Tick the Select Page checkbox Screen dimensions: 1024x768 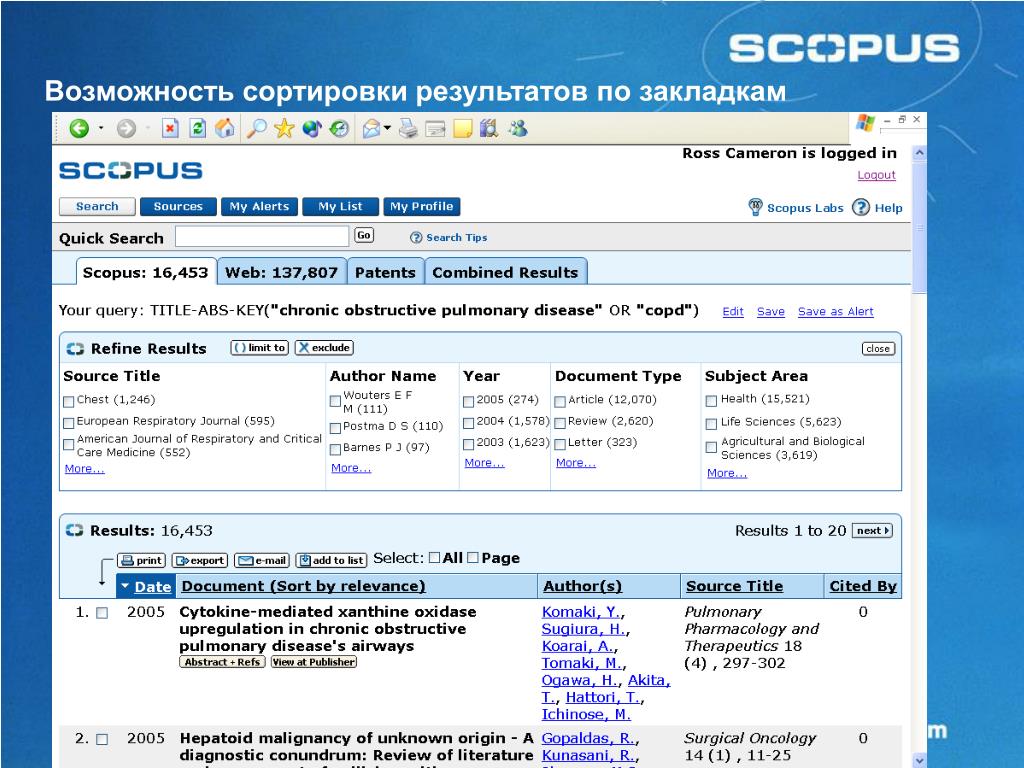tap(473, 558)
